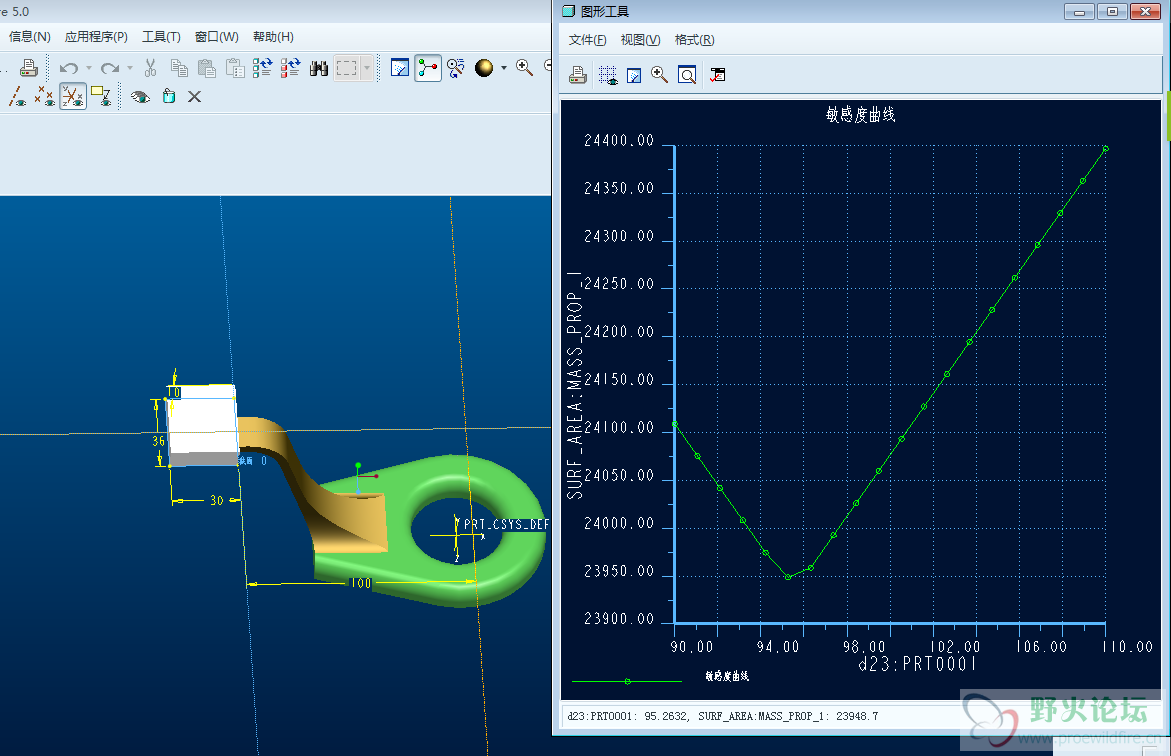Click the 100 dimension on the model

click(361, 583)
